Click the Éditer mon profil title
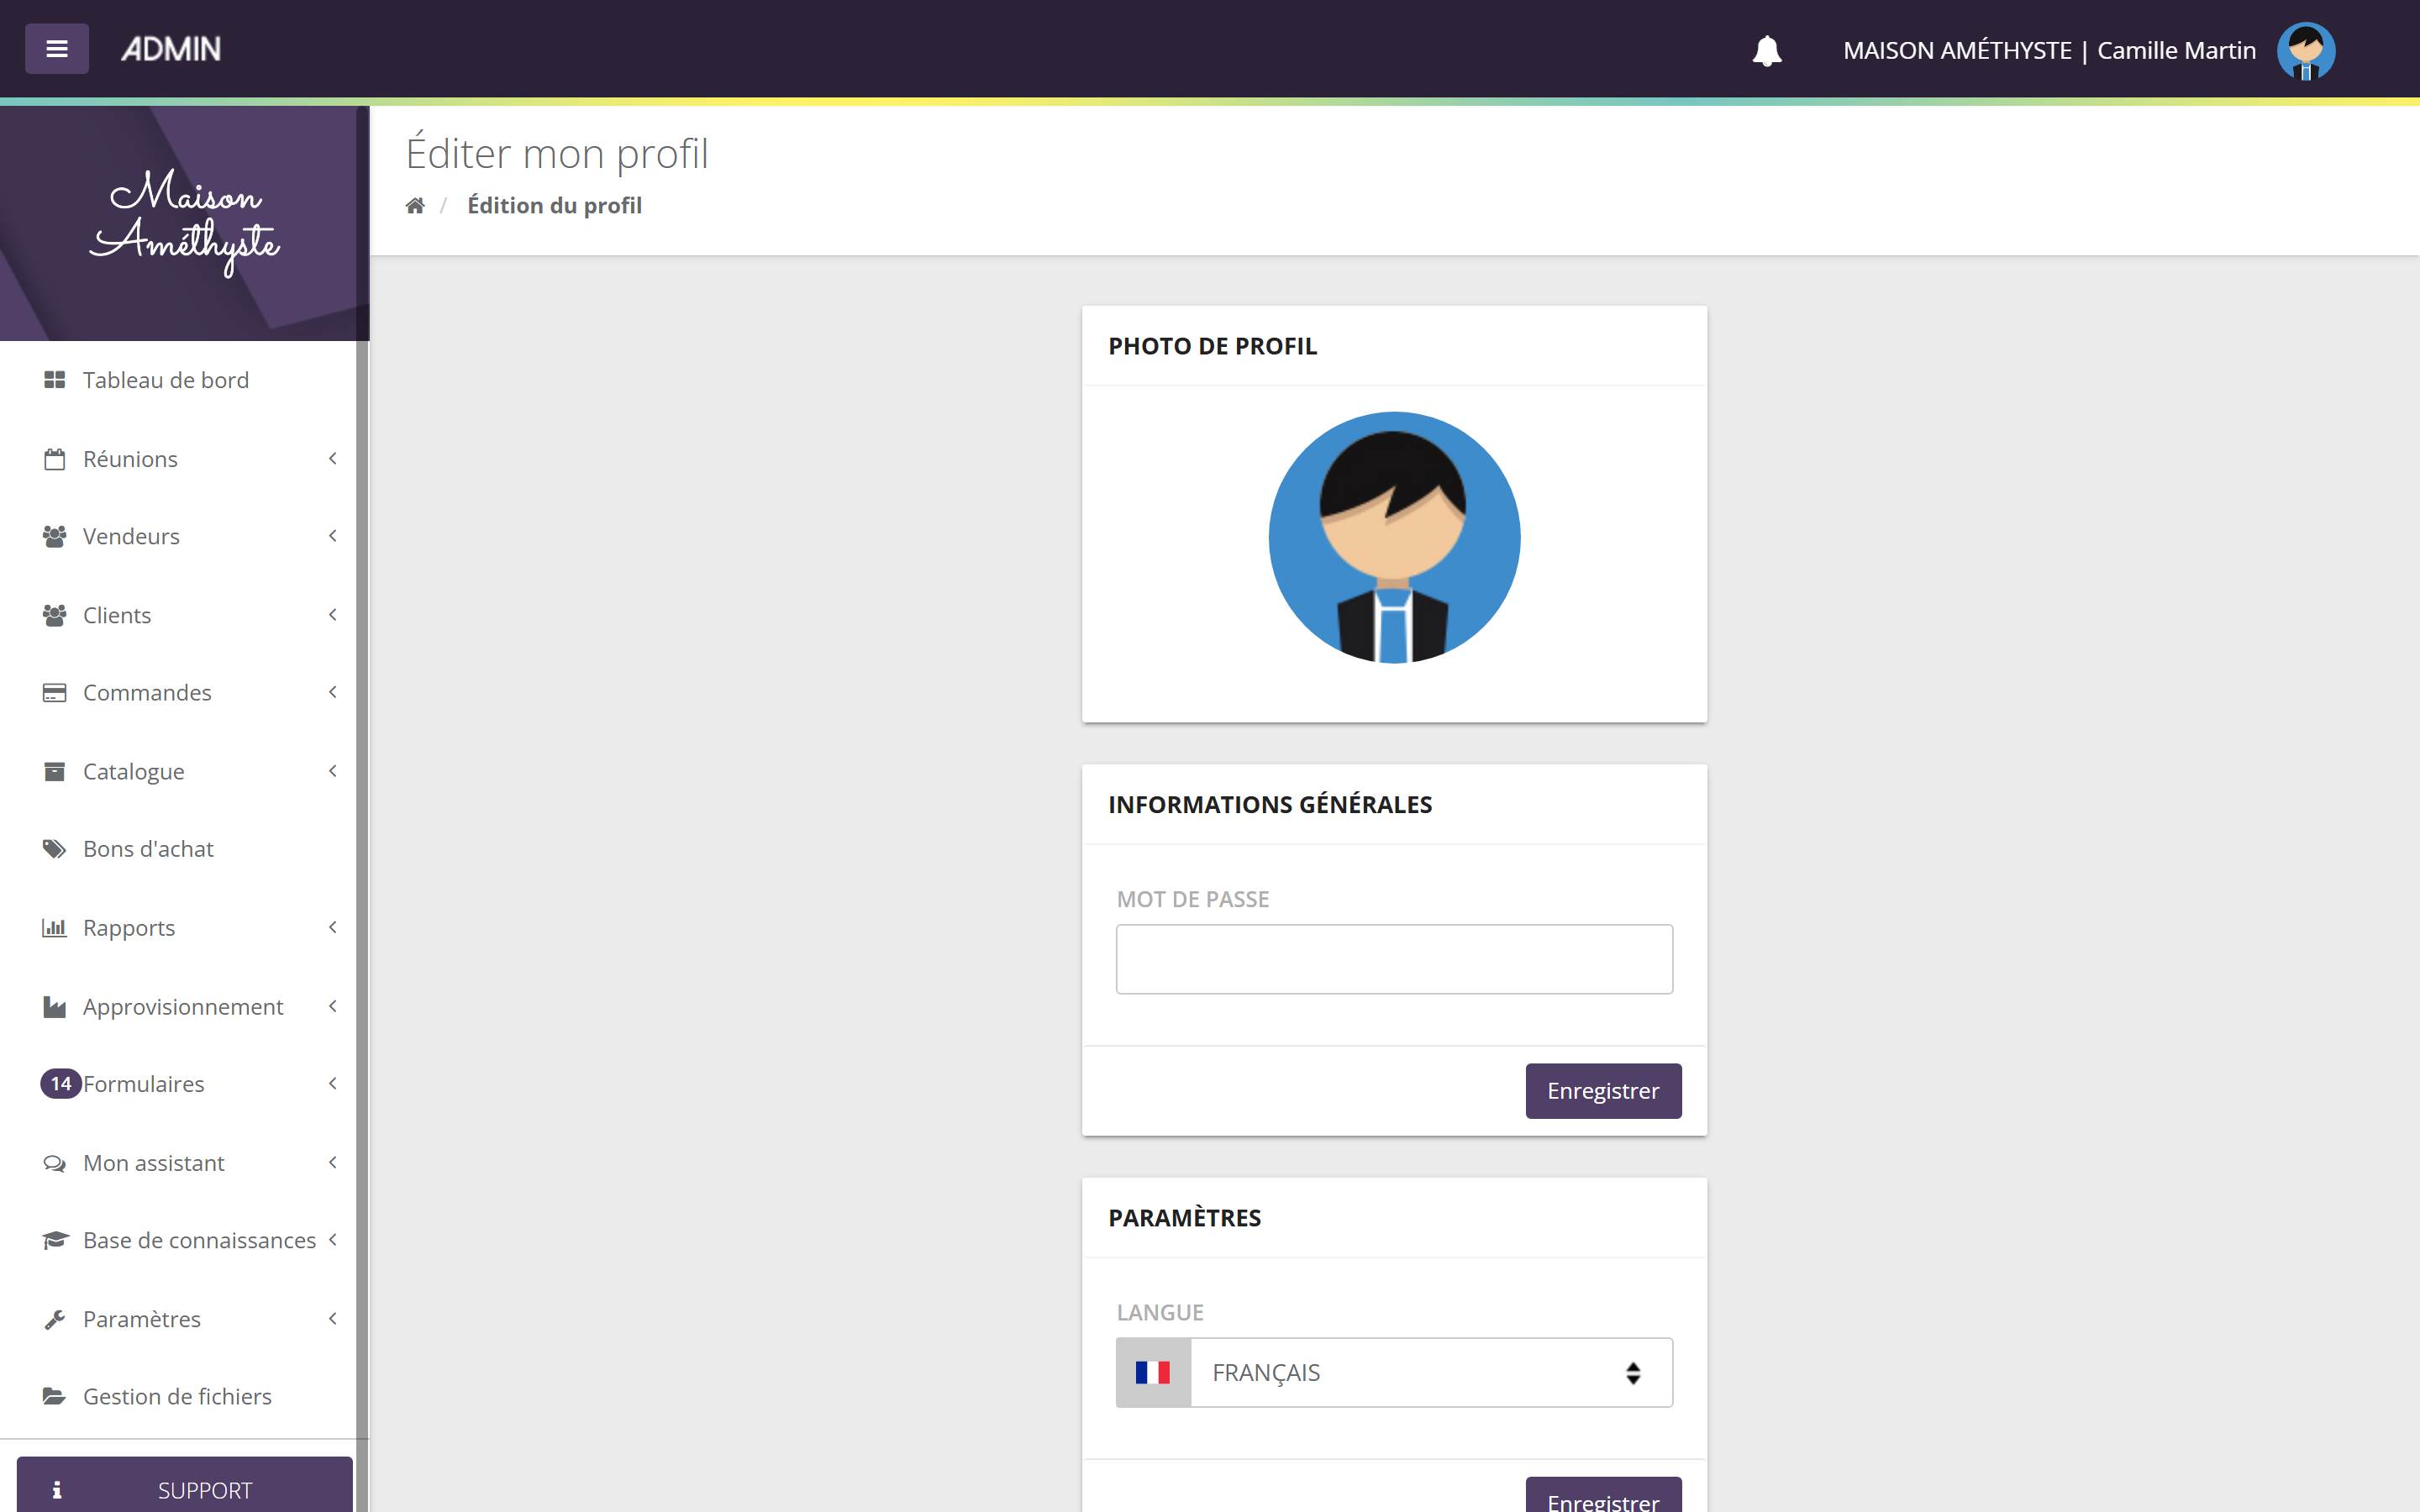The height and width of the screenshot is (1512, 2420). 557,154
